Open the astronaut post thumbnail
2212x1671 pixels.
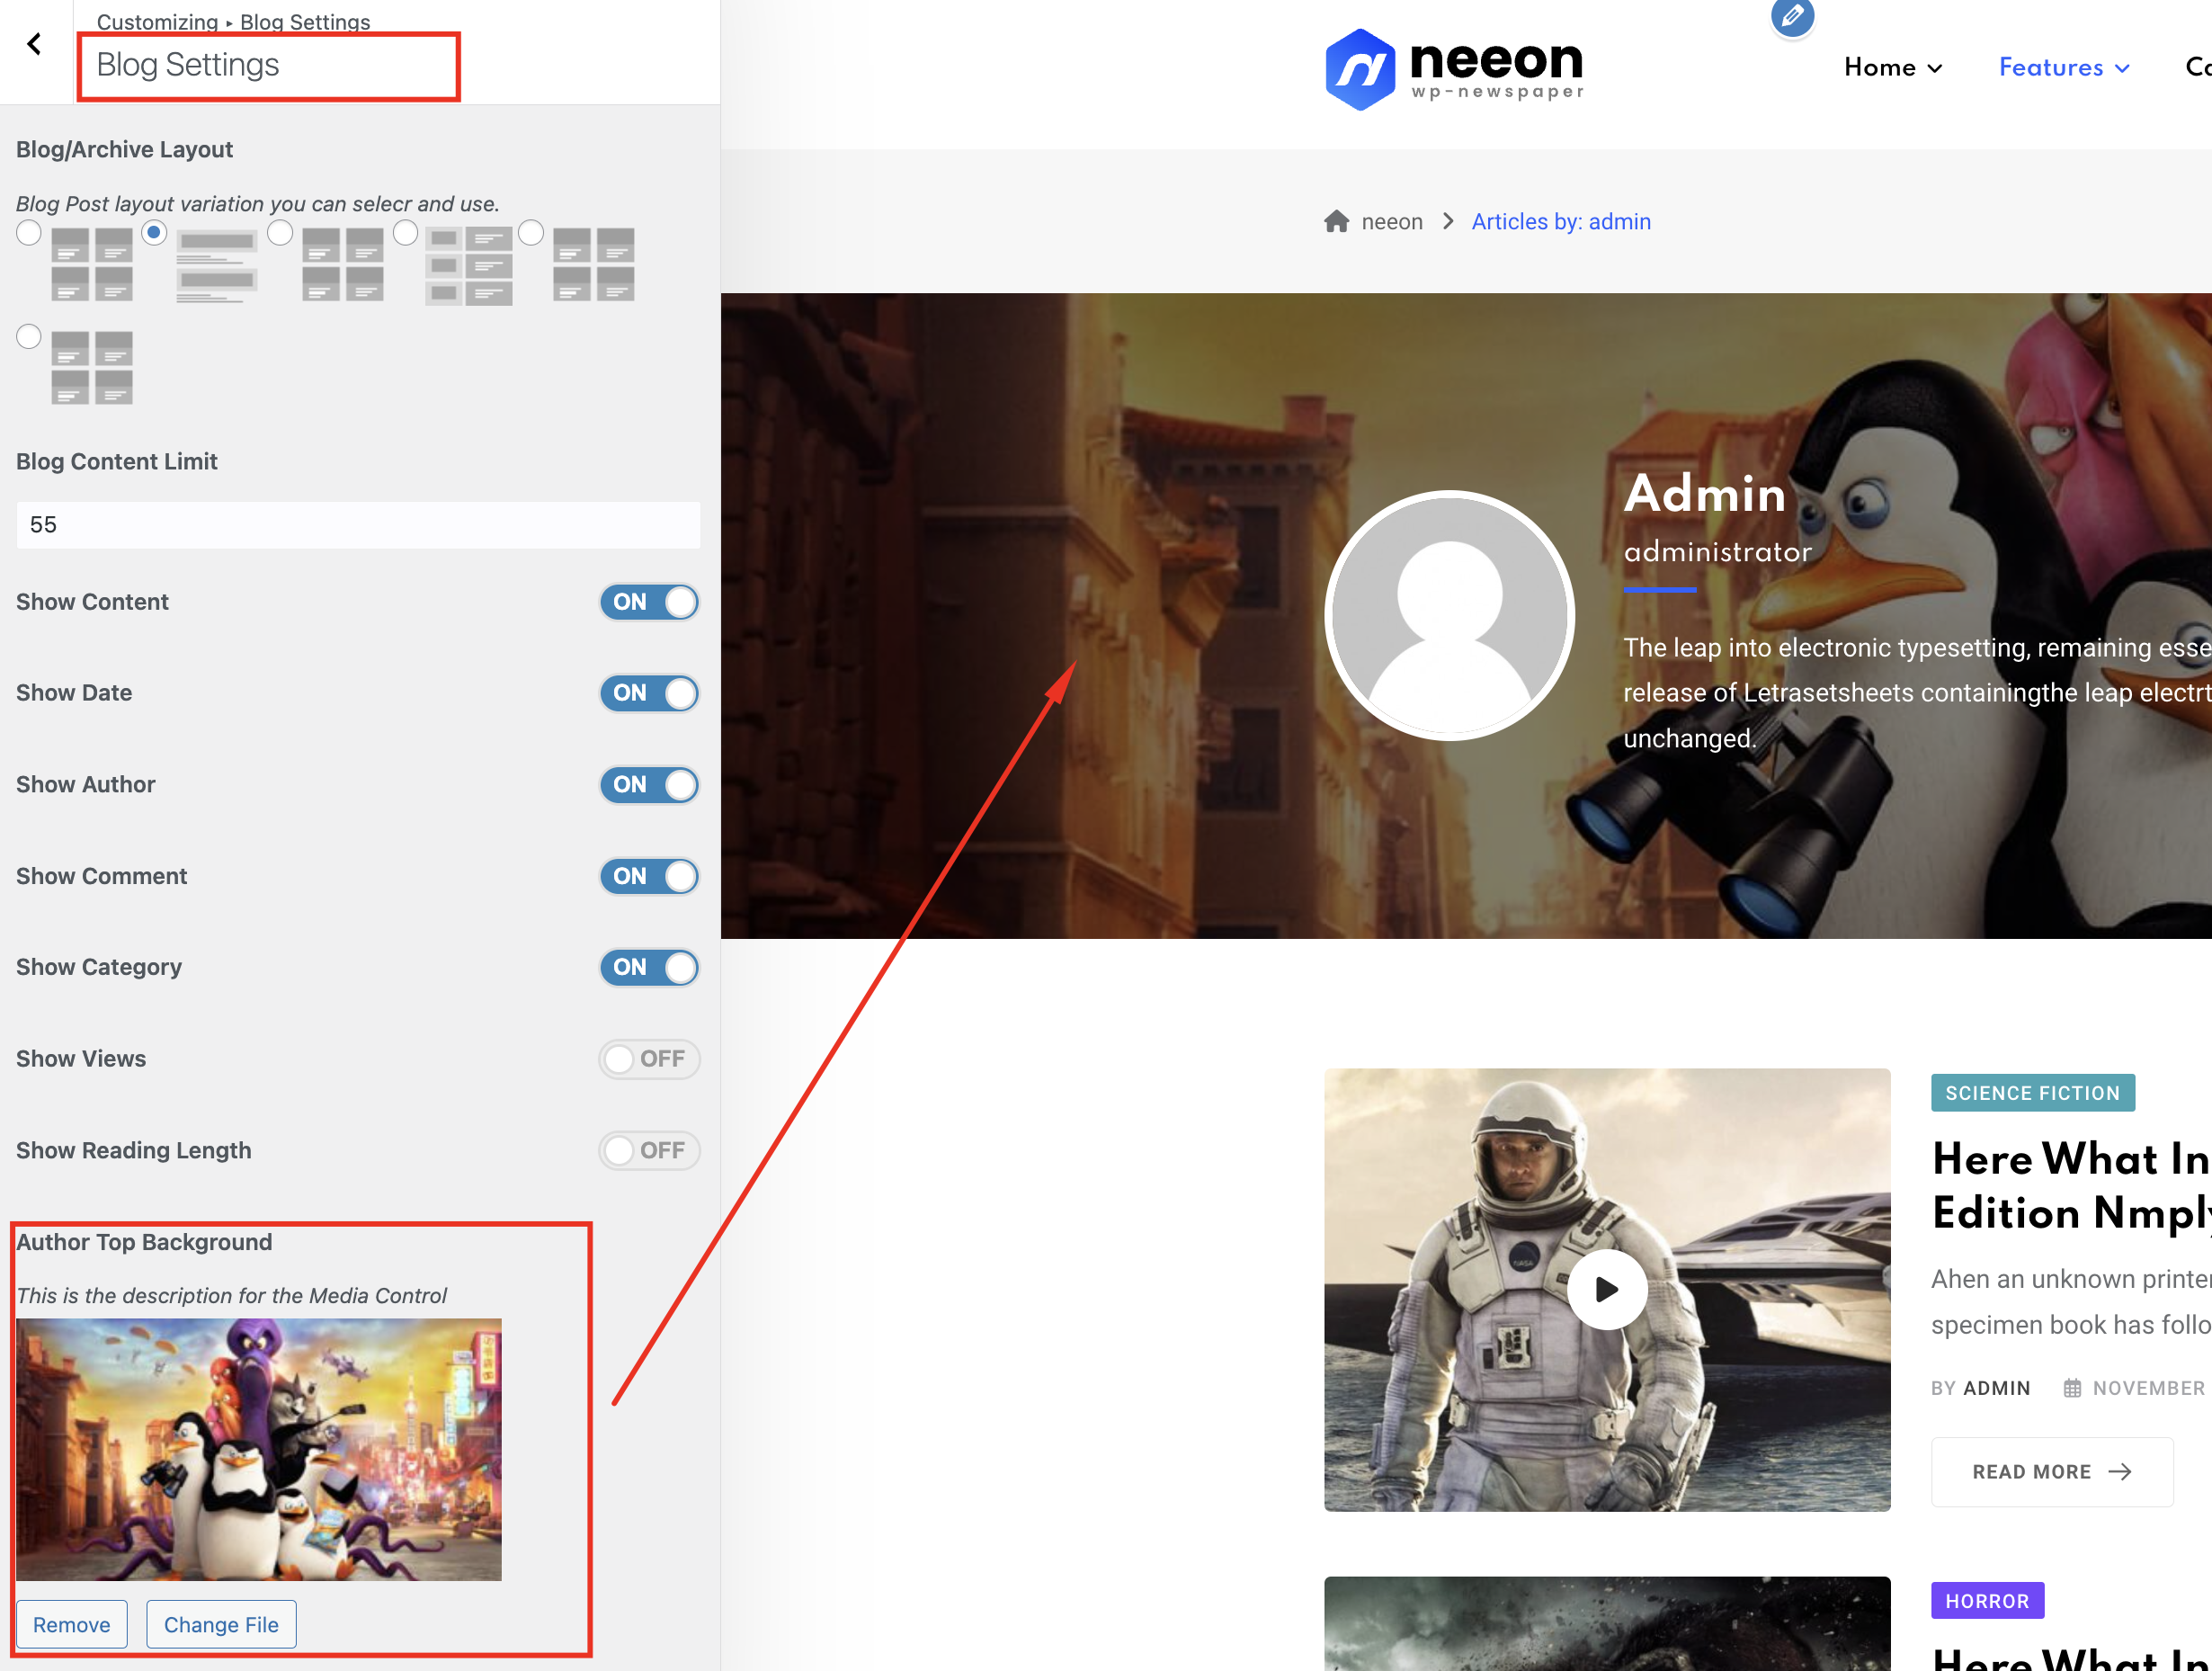1607,1289
